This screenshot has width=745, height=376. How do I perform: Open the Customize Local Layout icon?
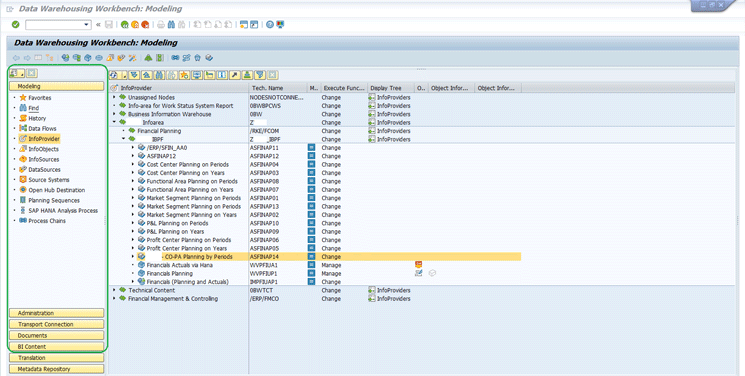point(280,25)
